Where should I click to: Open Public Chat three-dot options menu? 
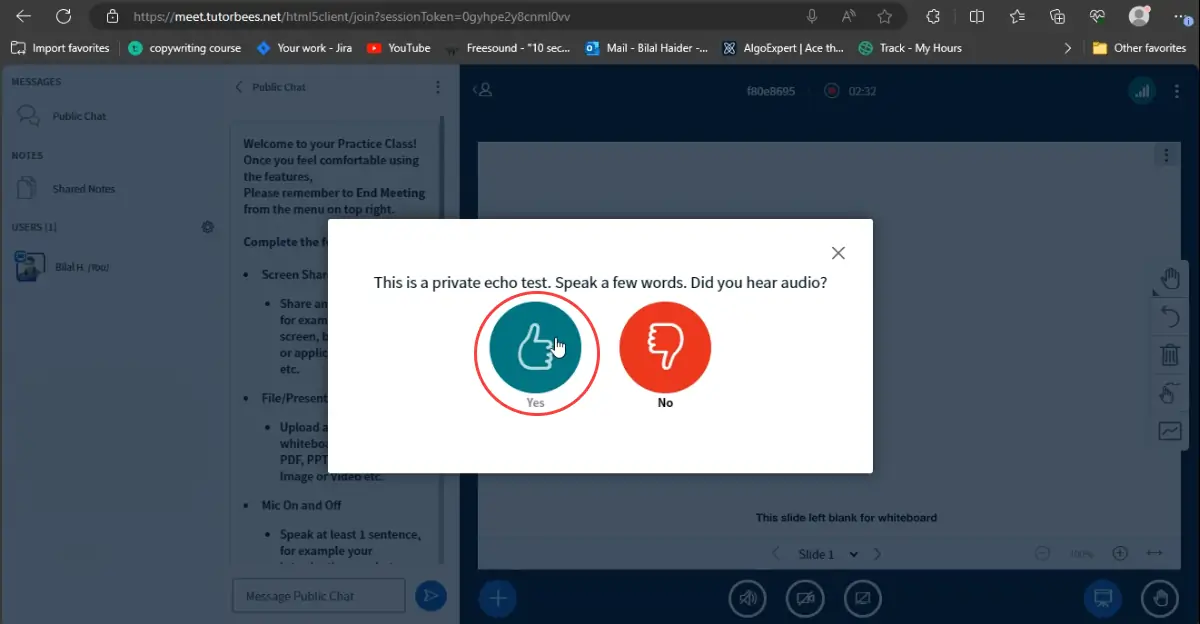(438, 88)
